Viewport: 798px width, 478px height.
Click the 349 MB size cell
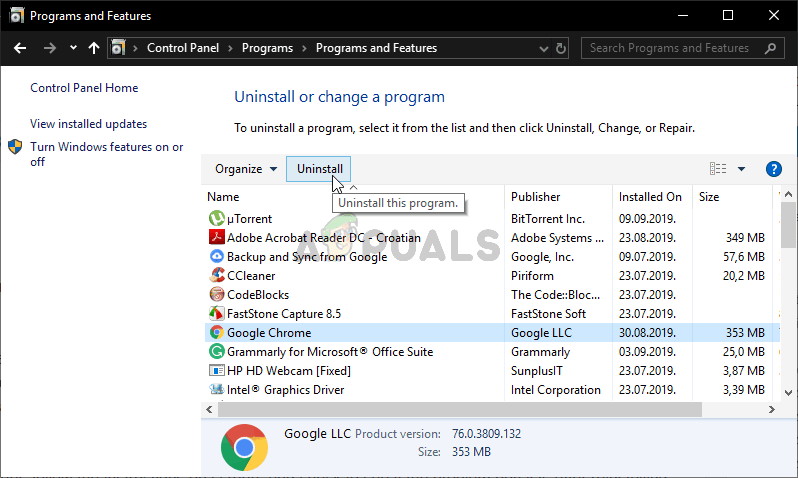click(745, 238)
